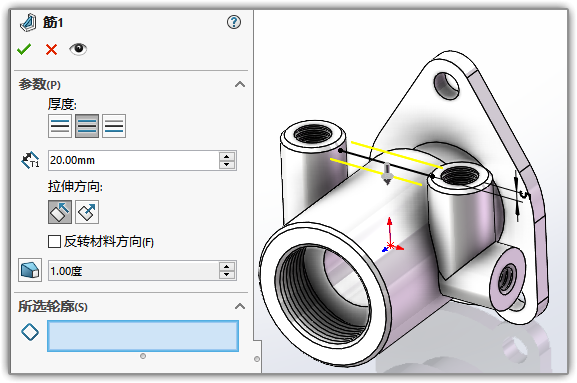Toggle the draft on/off button
This screenshot has width=577, height=383.
pyautogui.click(x=30, y=270)
